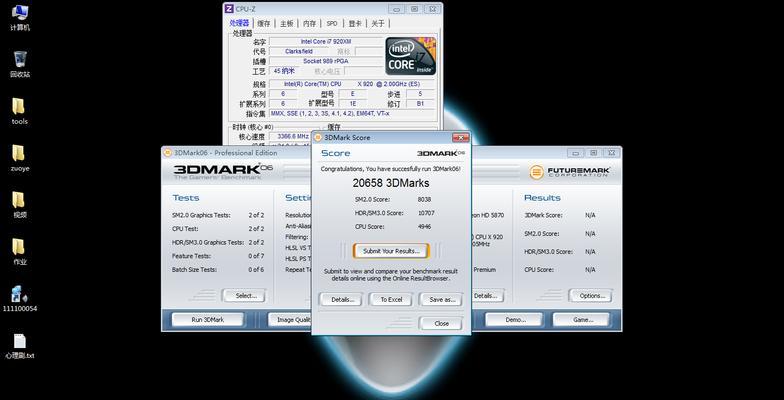Viewport: 784px width, 400px height.
Task: Open the 计算机 desktop icon
Action: (x=20, y=18)
